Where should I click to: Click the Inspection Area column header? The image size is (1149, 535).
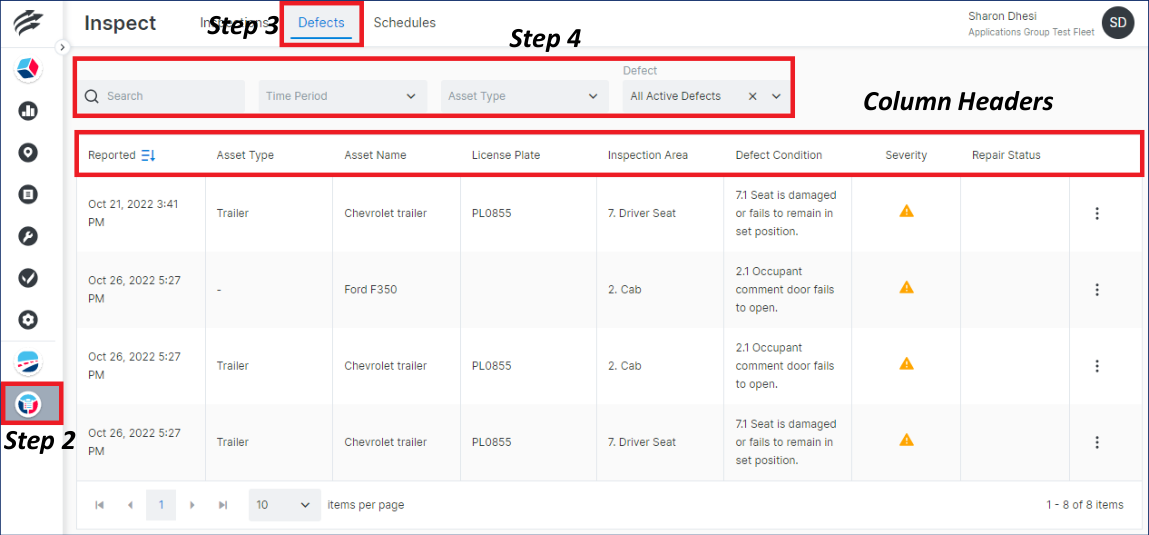648,155
